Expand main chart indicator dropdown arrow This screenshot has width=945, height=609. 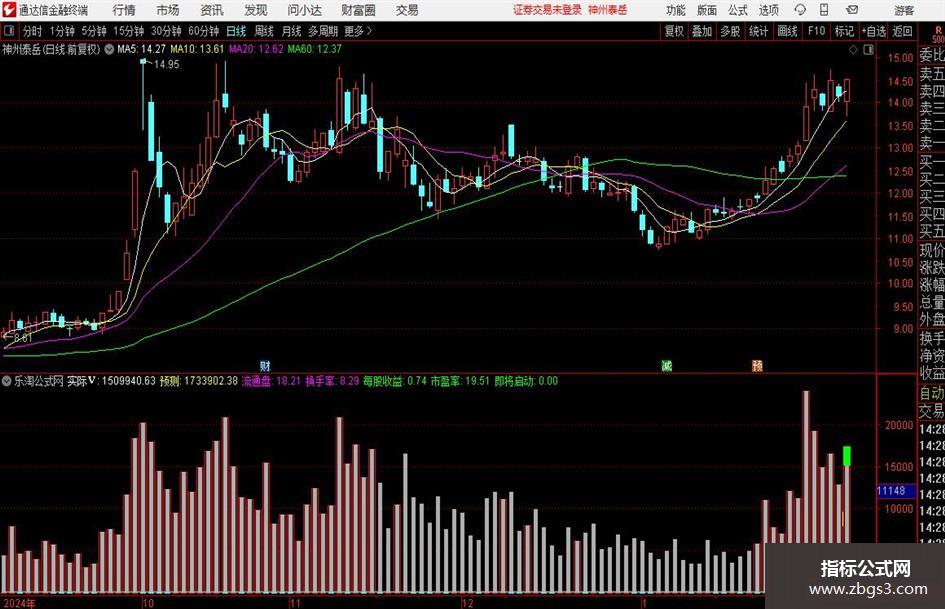pos(109,49)
